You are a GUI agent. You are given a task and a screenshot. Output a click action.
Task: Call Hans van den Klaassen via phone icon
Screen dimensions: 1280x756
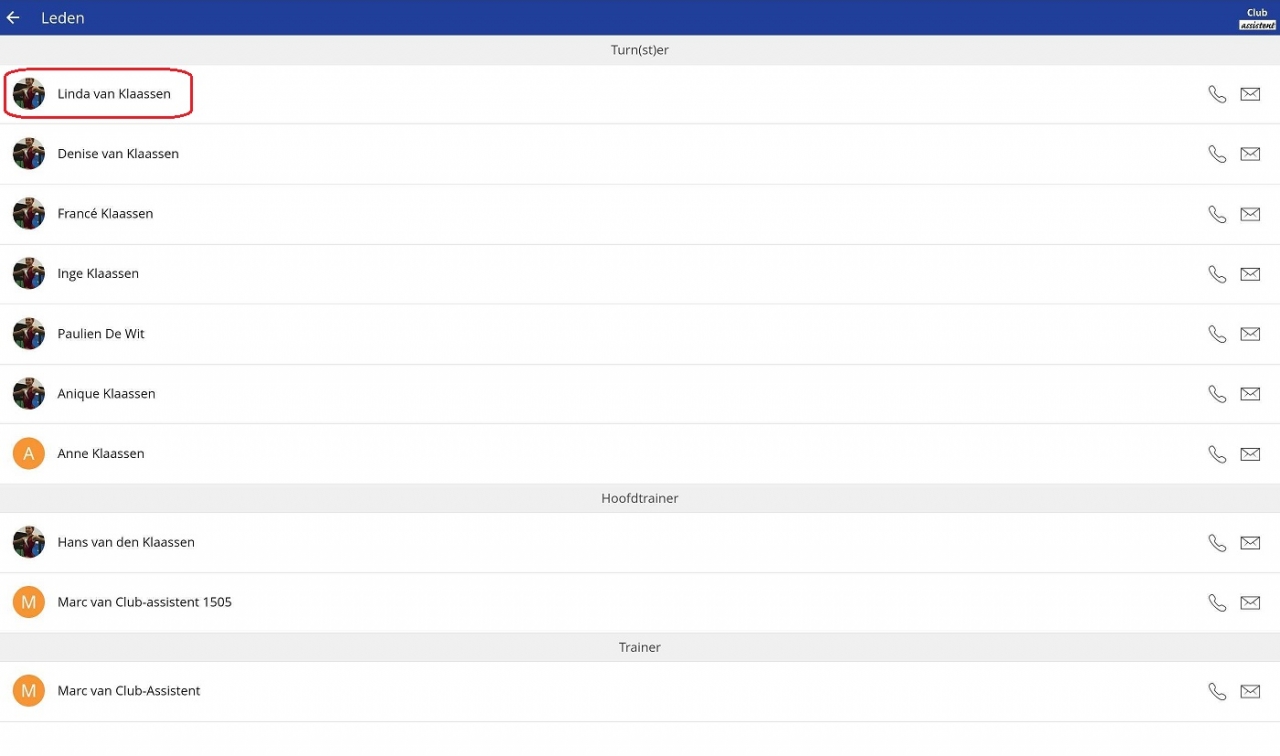[x=1217, y=543]
